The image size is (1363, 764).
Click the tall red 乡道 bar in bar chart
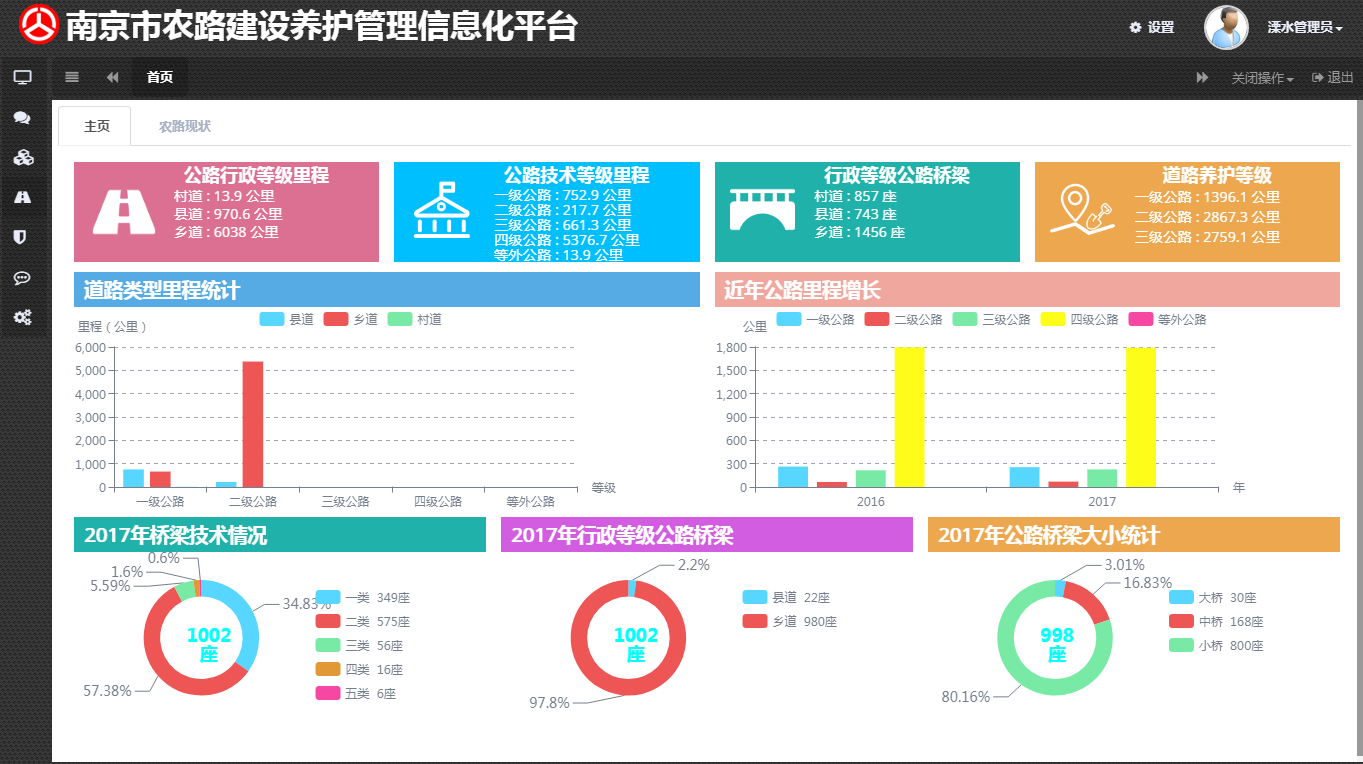(x=253, y=424)
